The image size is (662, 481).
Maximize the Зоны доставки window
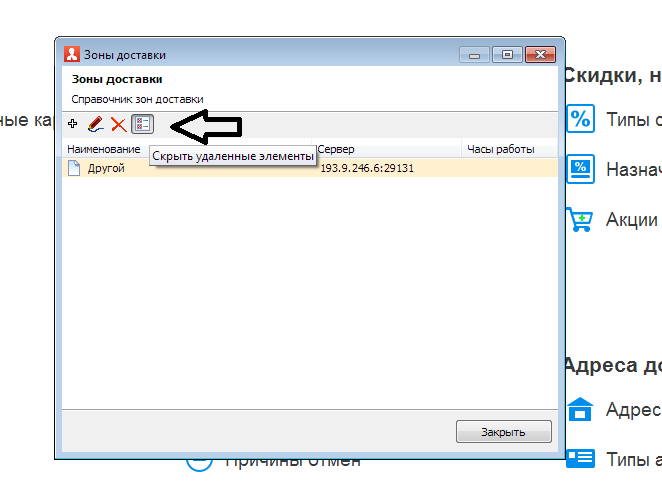pyautogui.click(x=507, y=54)
